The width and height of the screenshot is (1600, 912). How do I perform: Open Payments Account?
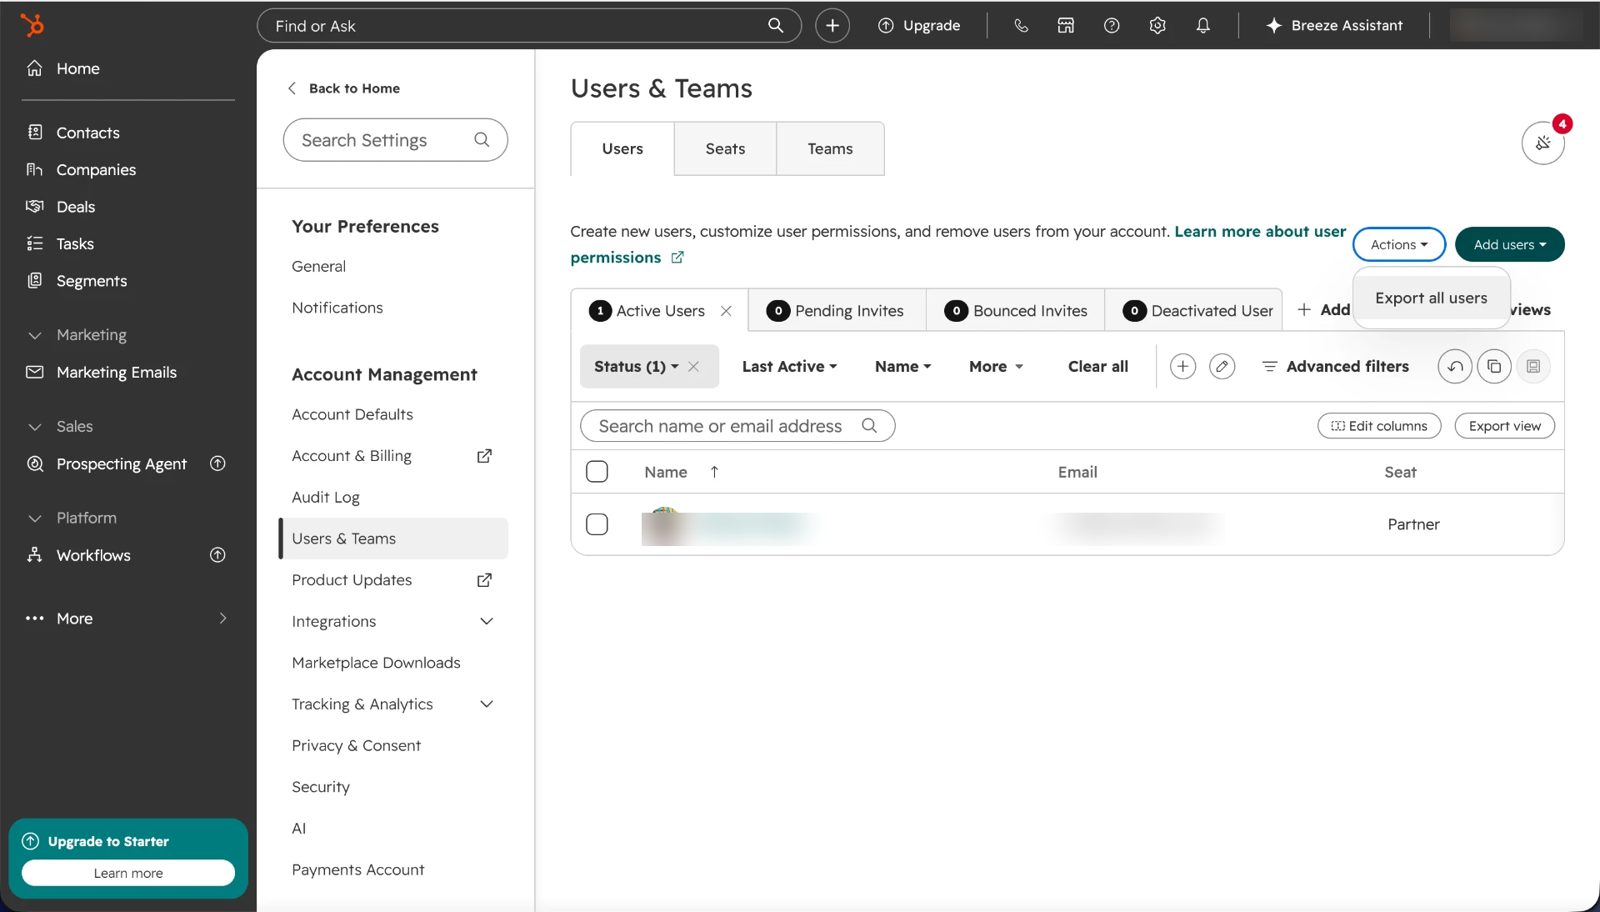(358, 869)
